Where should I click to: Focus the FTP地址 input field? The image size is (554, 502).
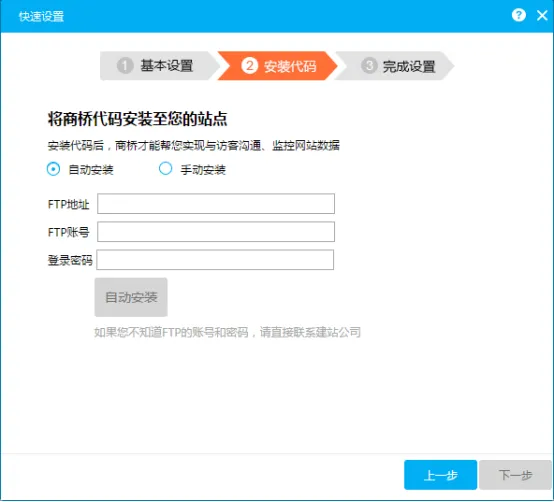[216, 203]
